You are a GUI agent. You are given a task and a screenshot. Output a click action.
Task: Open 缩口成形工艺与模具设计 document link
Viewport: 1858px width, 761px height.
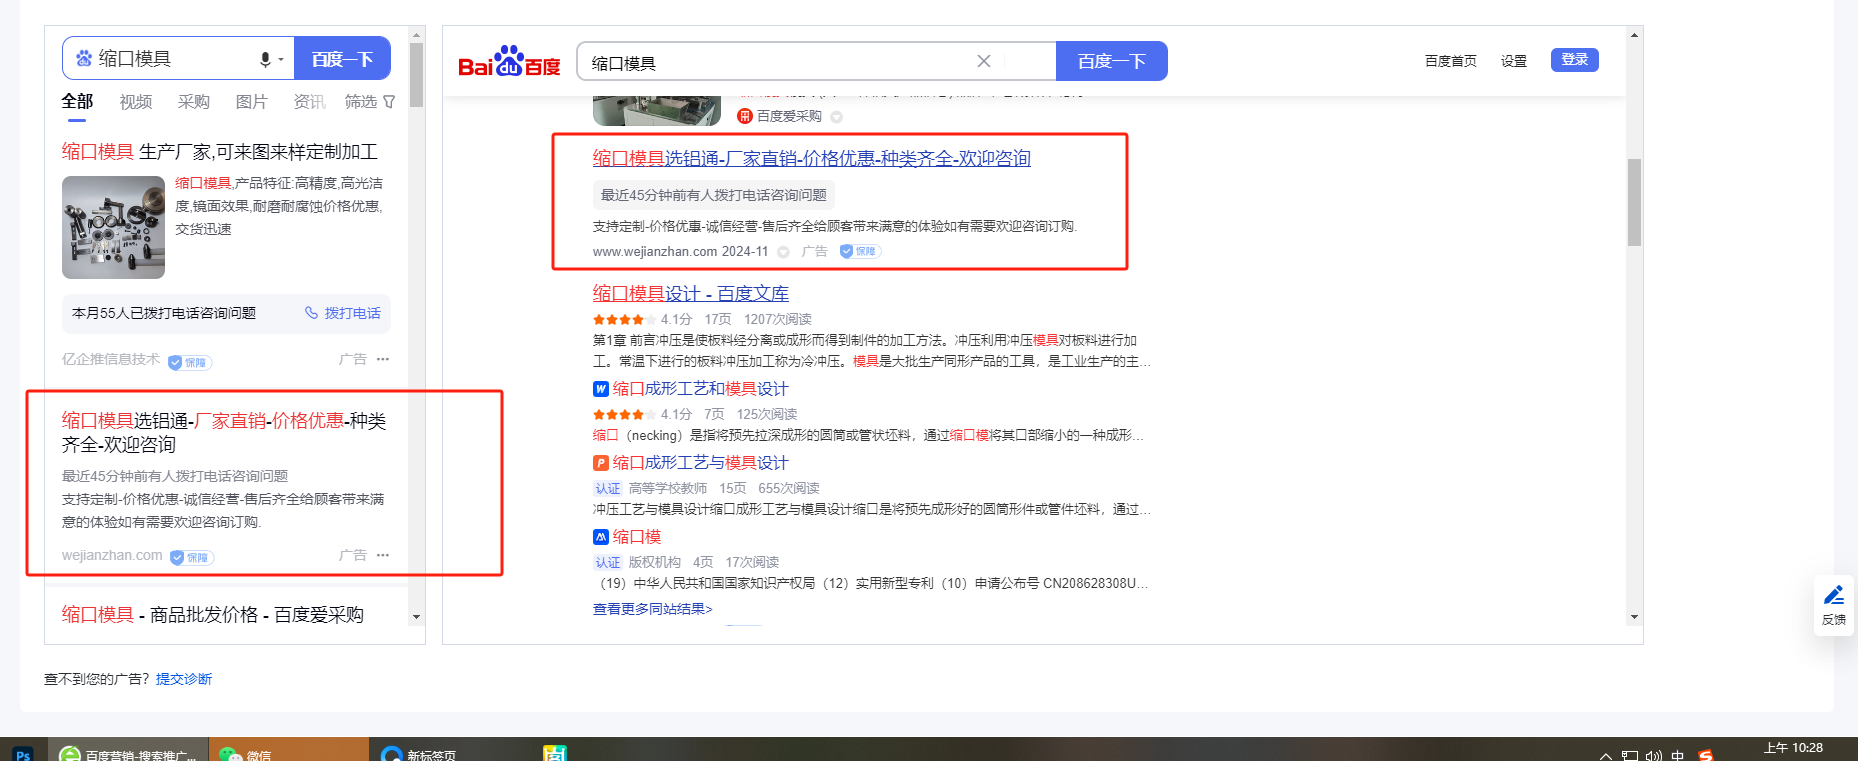coord(700,463)
